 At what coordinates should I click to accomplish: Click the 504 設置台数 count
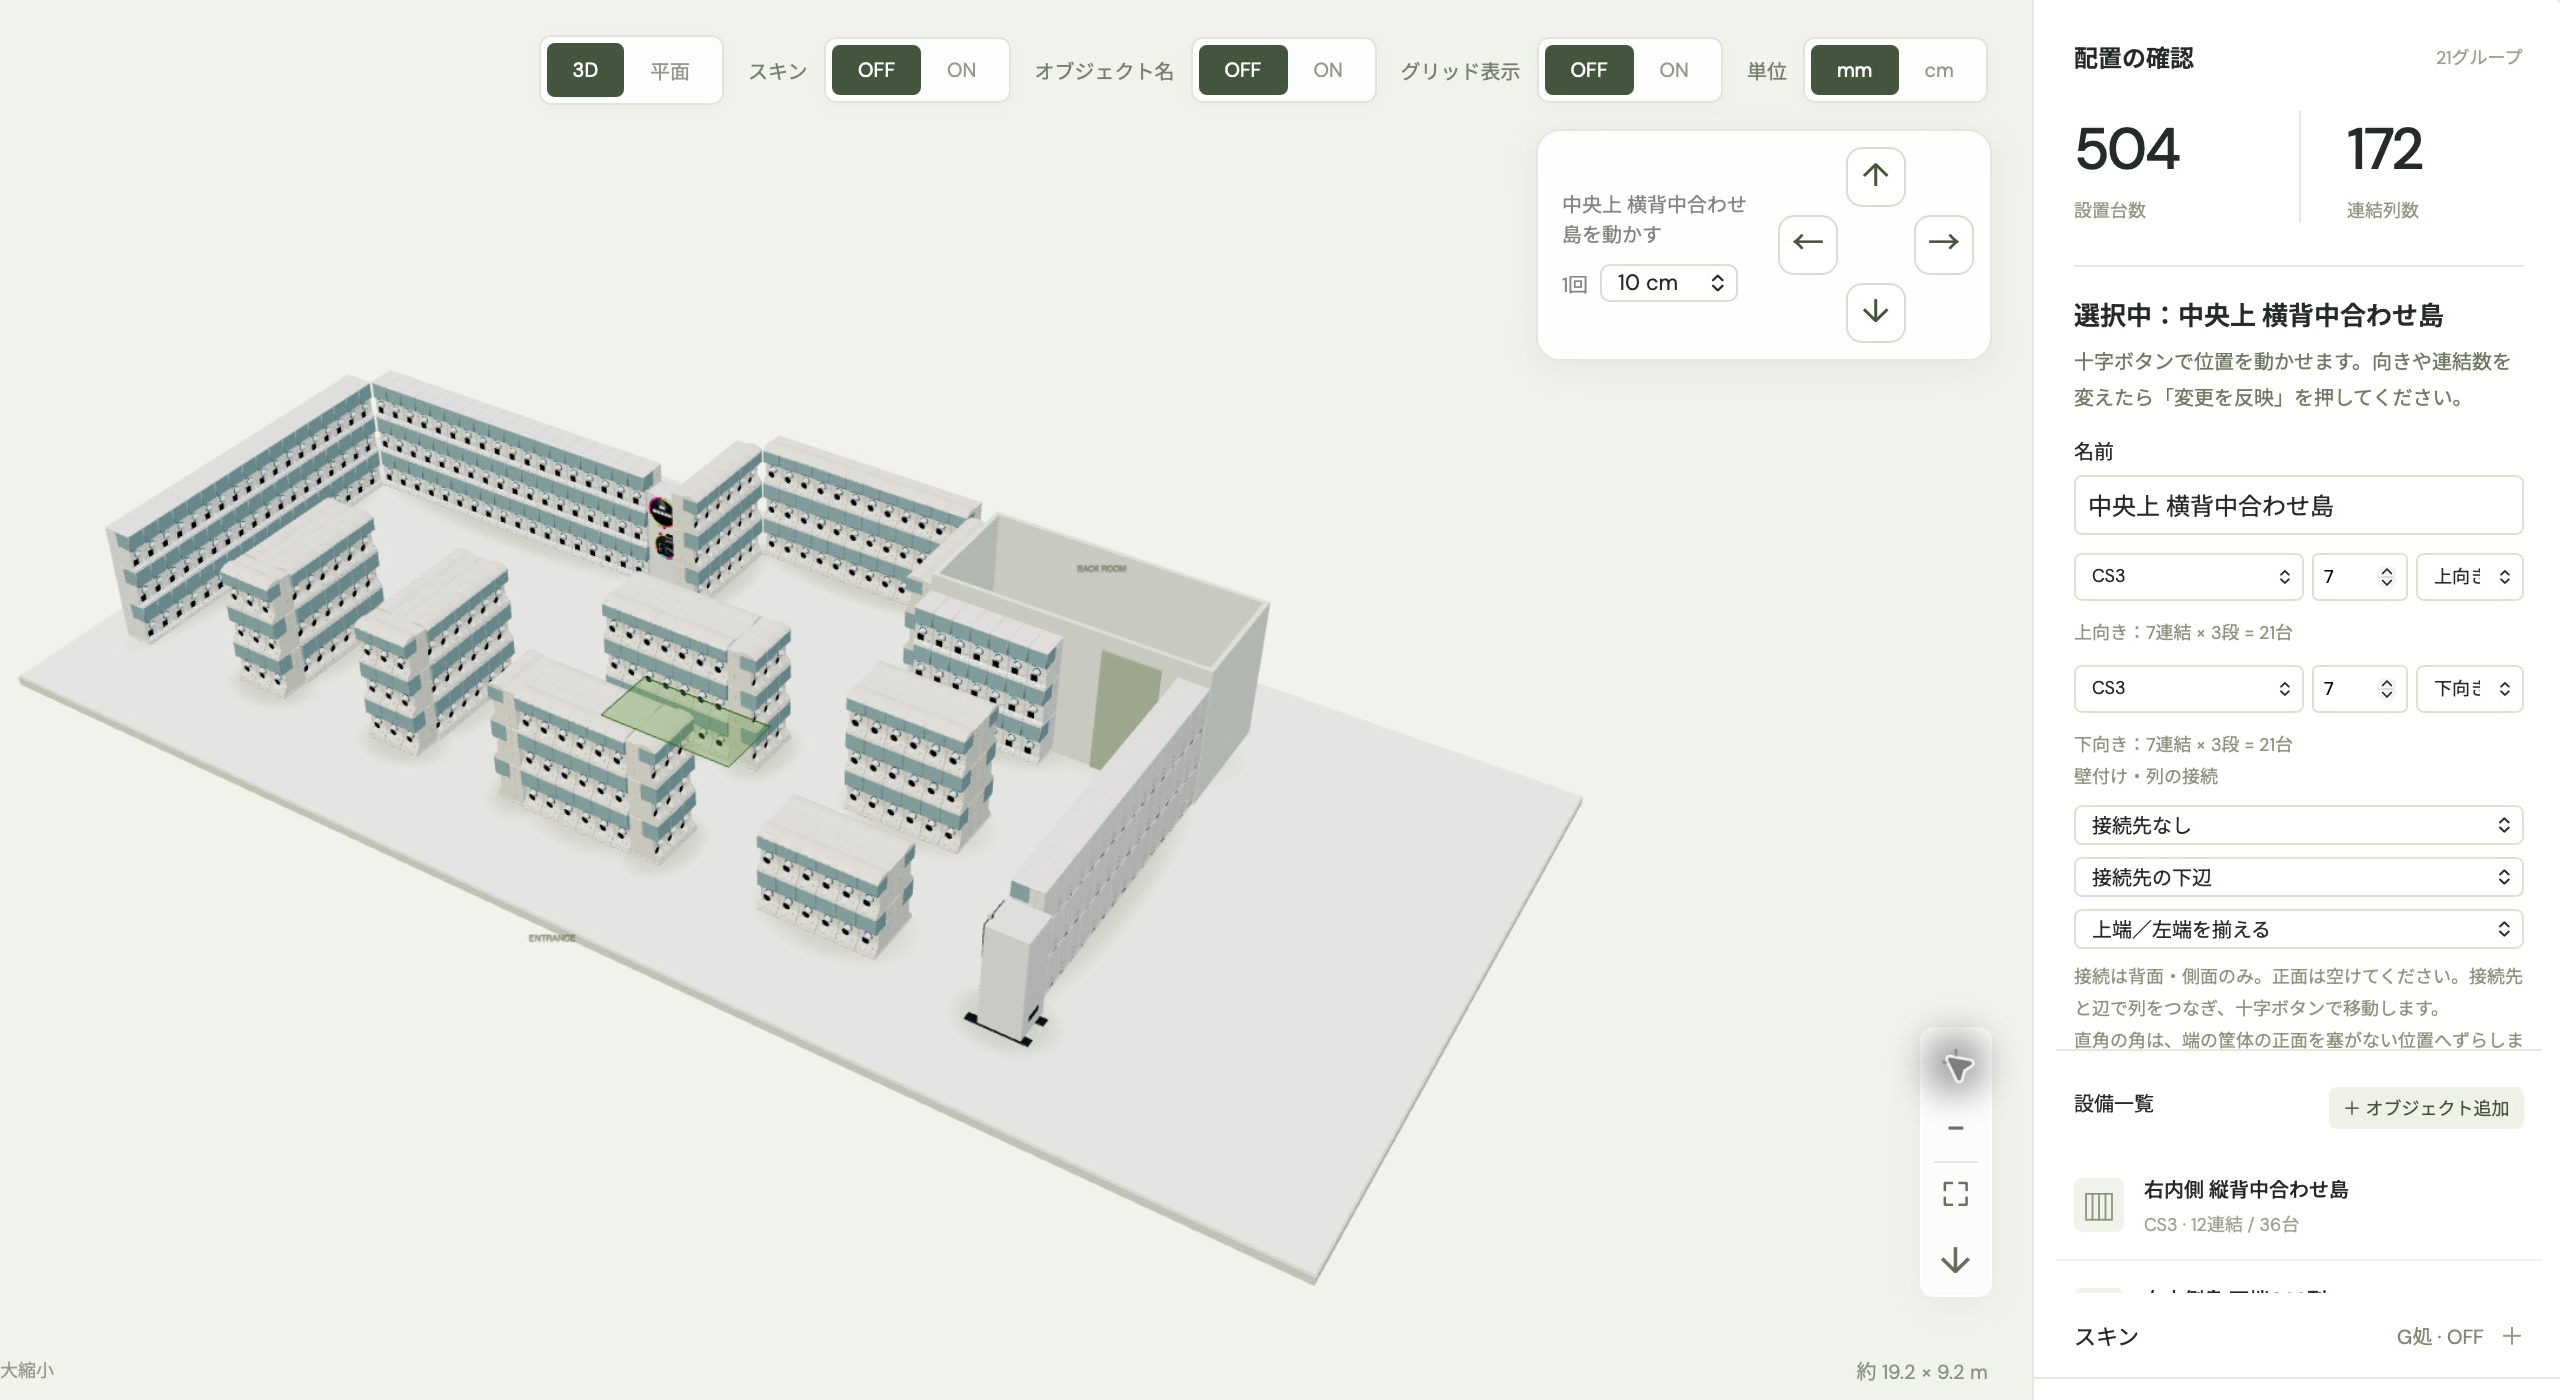coord(2126,150)
